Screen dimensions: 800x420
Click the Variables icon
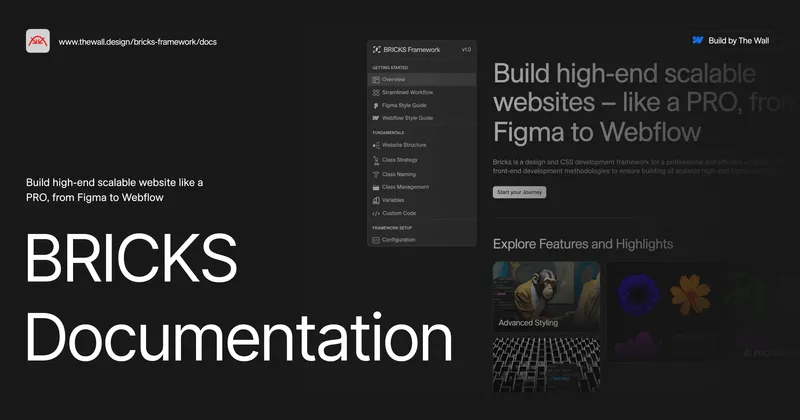(376, 201)
